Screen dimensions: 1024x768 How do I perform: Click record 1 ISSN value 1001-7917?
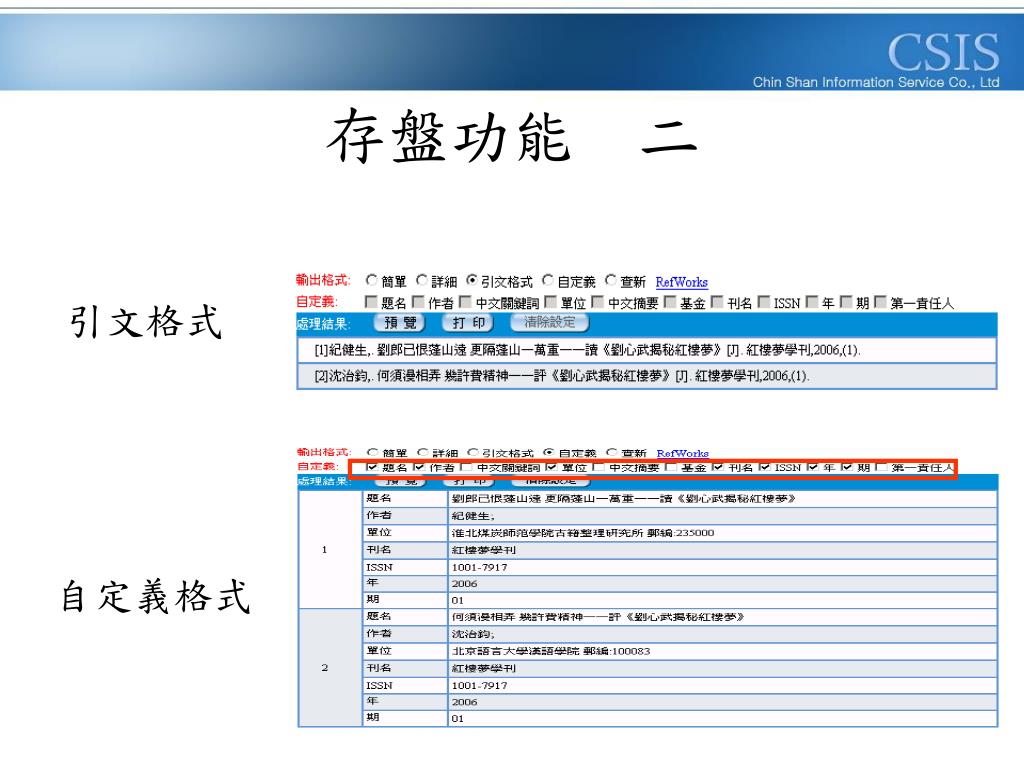(722, 567)
